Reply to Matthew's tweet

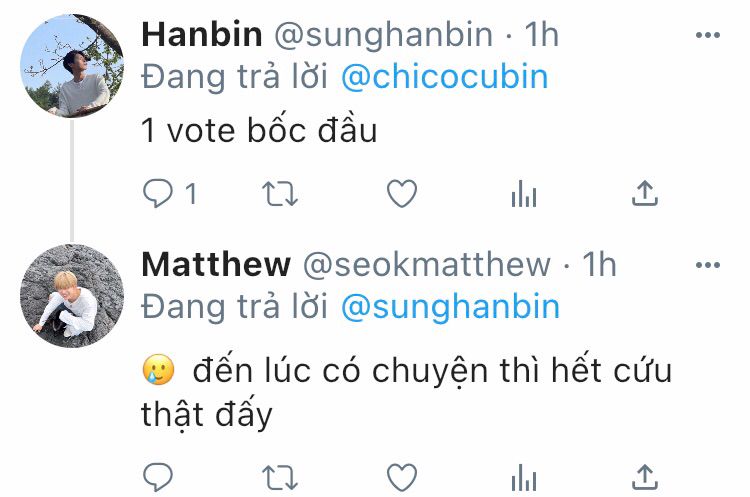coord(158,477)
